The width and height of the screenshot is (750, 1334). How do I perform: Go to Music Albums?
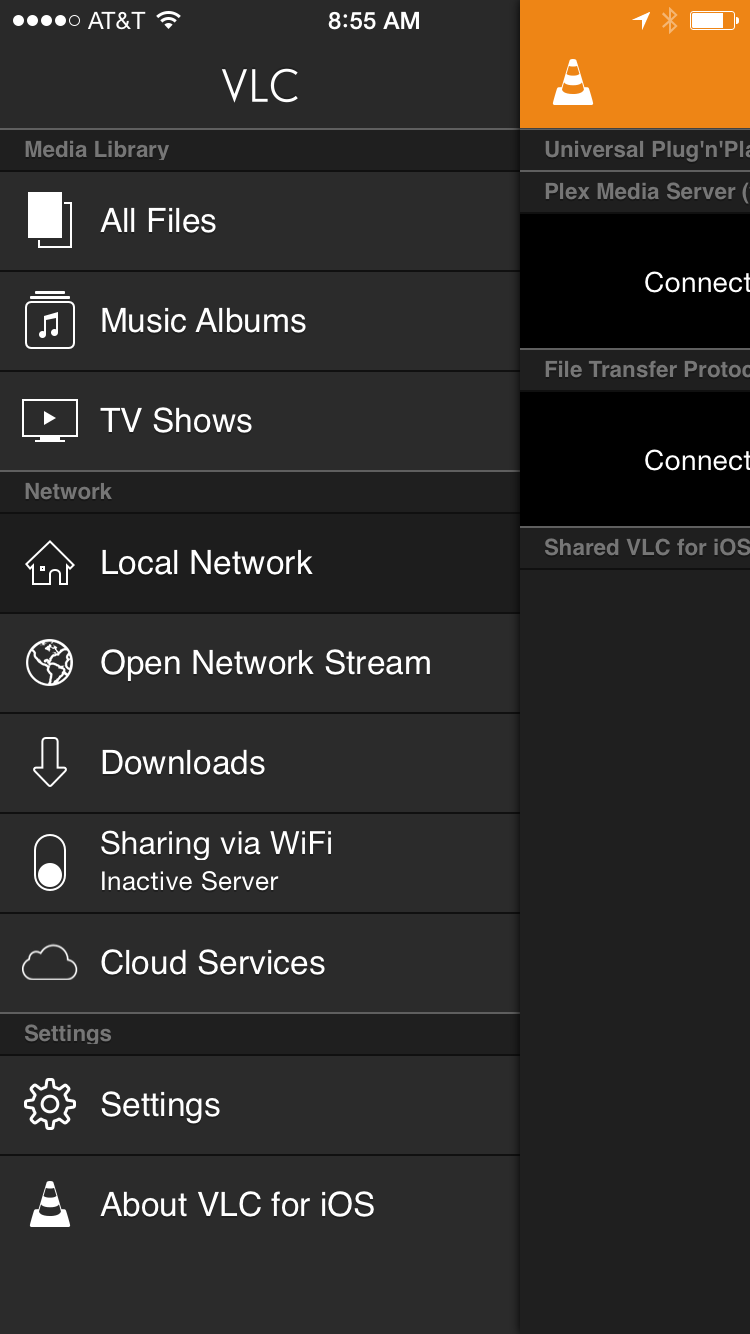[203, 321]
